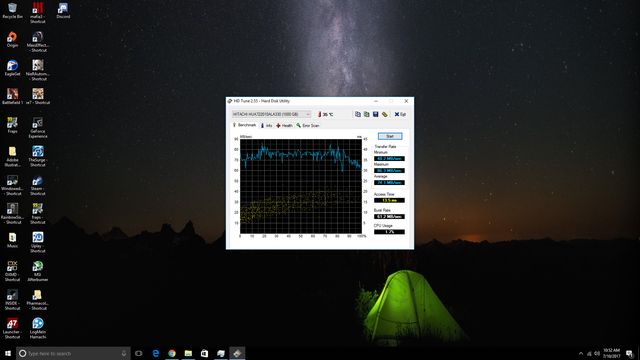Select the RainbowSix shortcut desktop icon

[12, 213]
